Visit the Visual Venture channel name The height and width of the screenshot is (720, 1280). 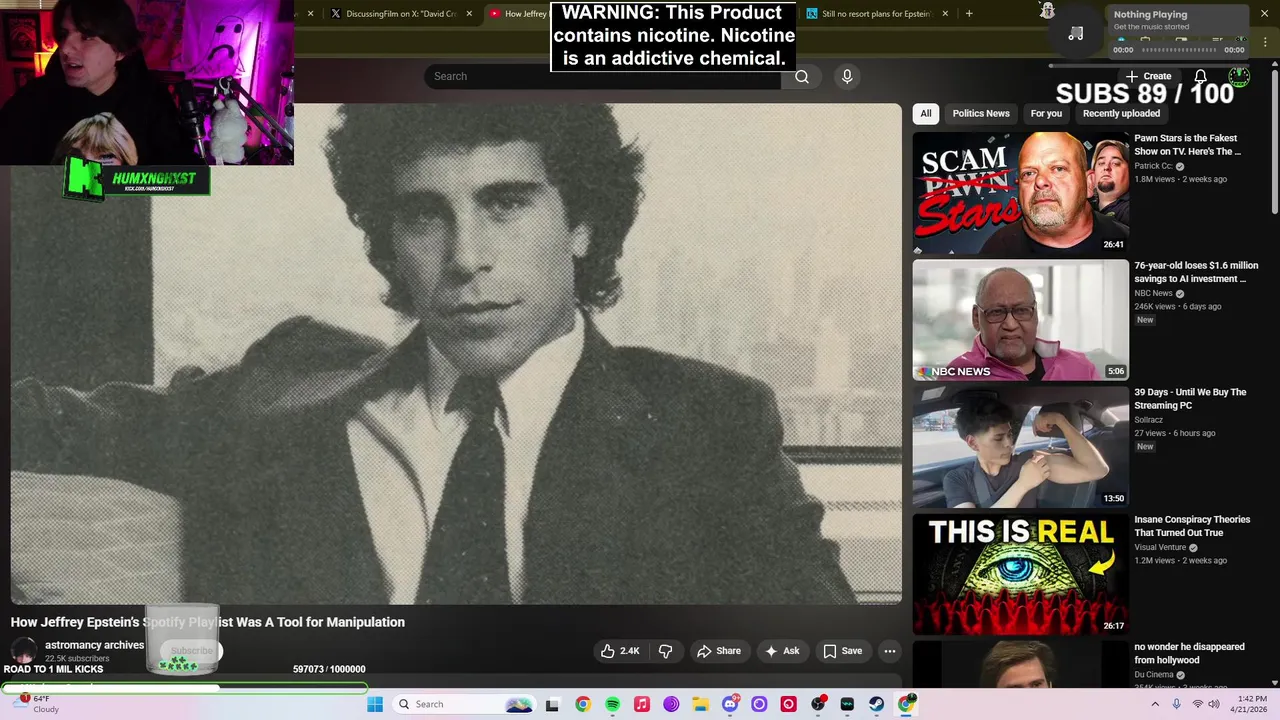(1160, 547)
